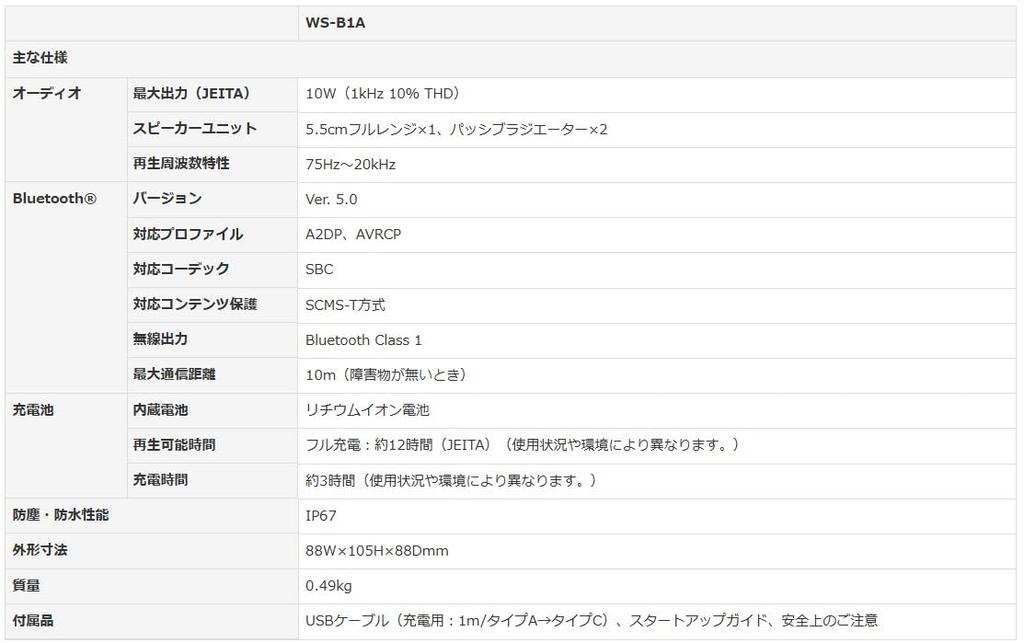Viewport: 1024px width, 643px height.
Task: Click the 75Hz～20kHz frequency value
Action: point(350,164)
